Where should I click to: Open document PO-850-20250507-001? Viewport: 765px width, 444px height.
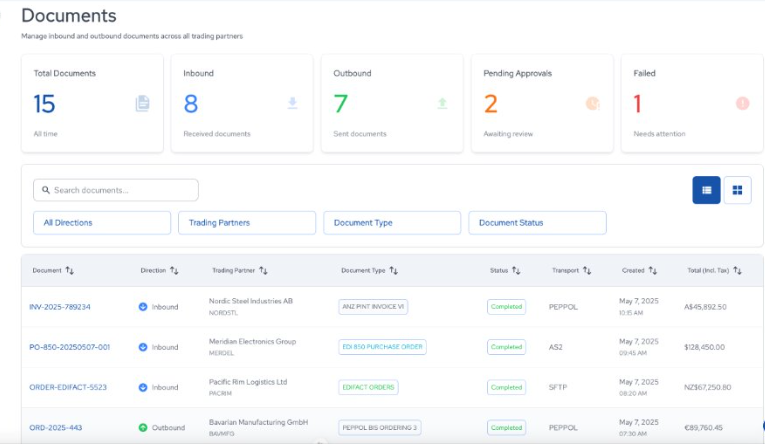click(70, 347)
